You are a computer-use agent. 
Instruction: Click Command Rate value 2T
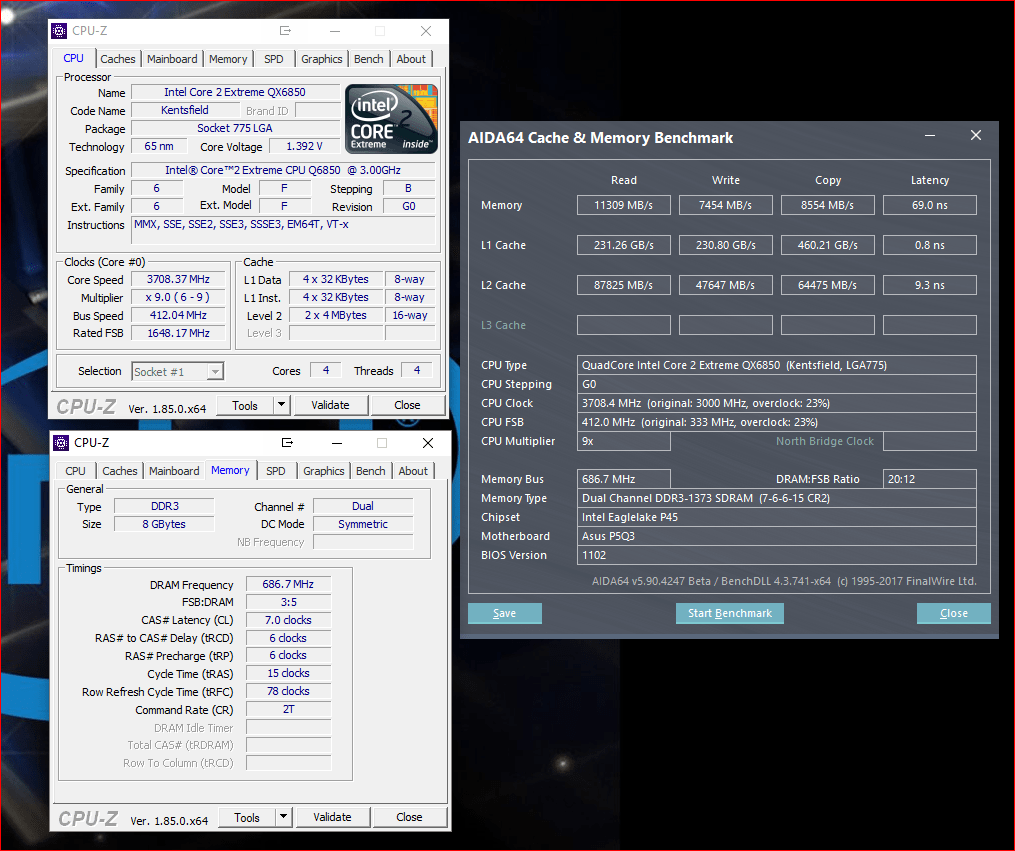(x=288, y=709)
